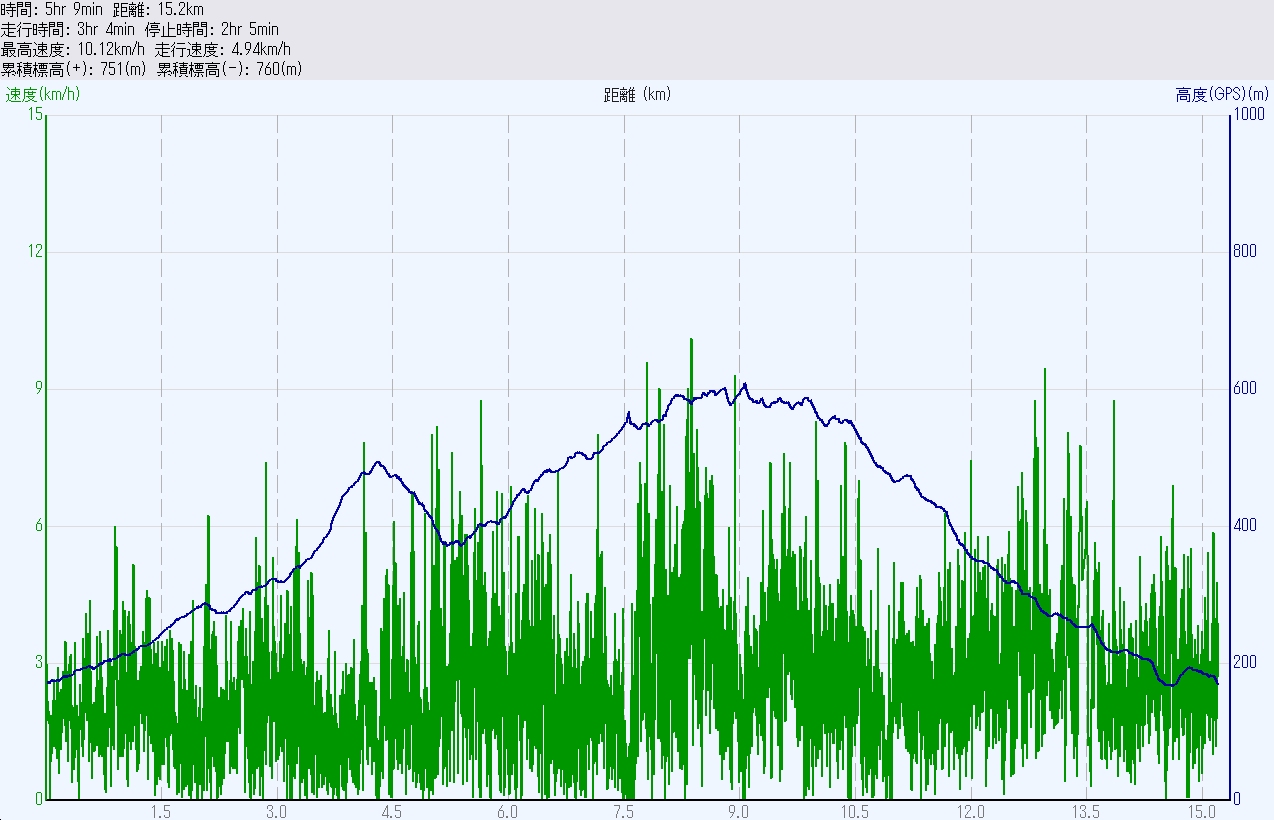The height and width of the screenshot is (820, 1274).
Task: Click the 7.5 km distance tick label
Action: point(624,810)
